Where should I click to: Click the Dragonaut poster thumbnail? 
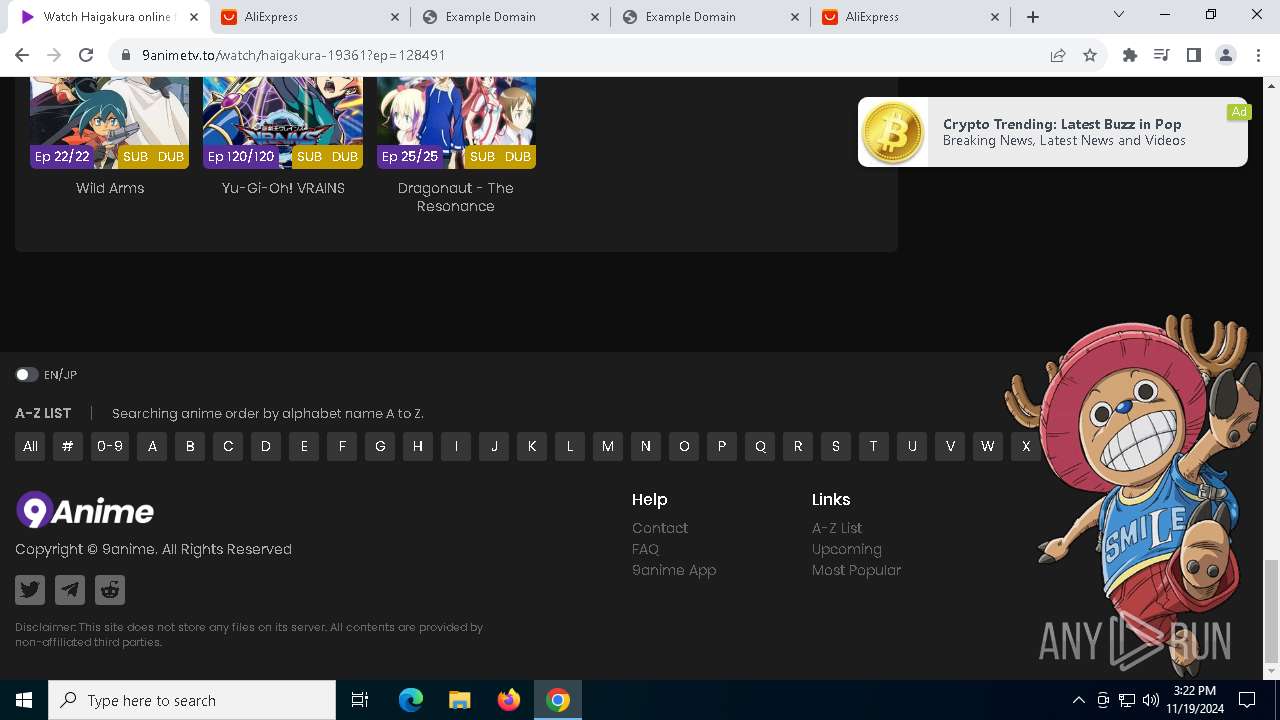click(456, 123)
